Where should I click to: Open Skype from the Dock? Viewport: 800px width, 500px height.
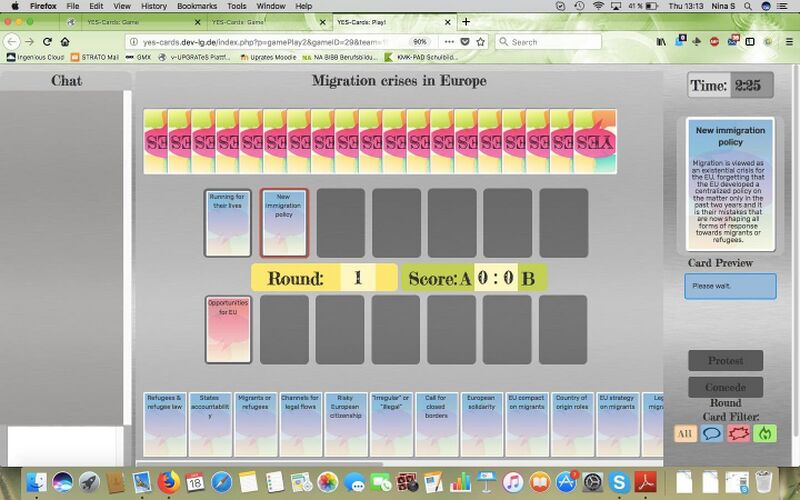619,482
